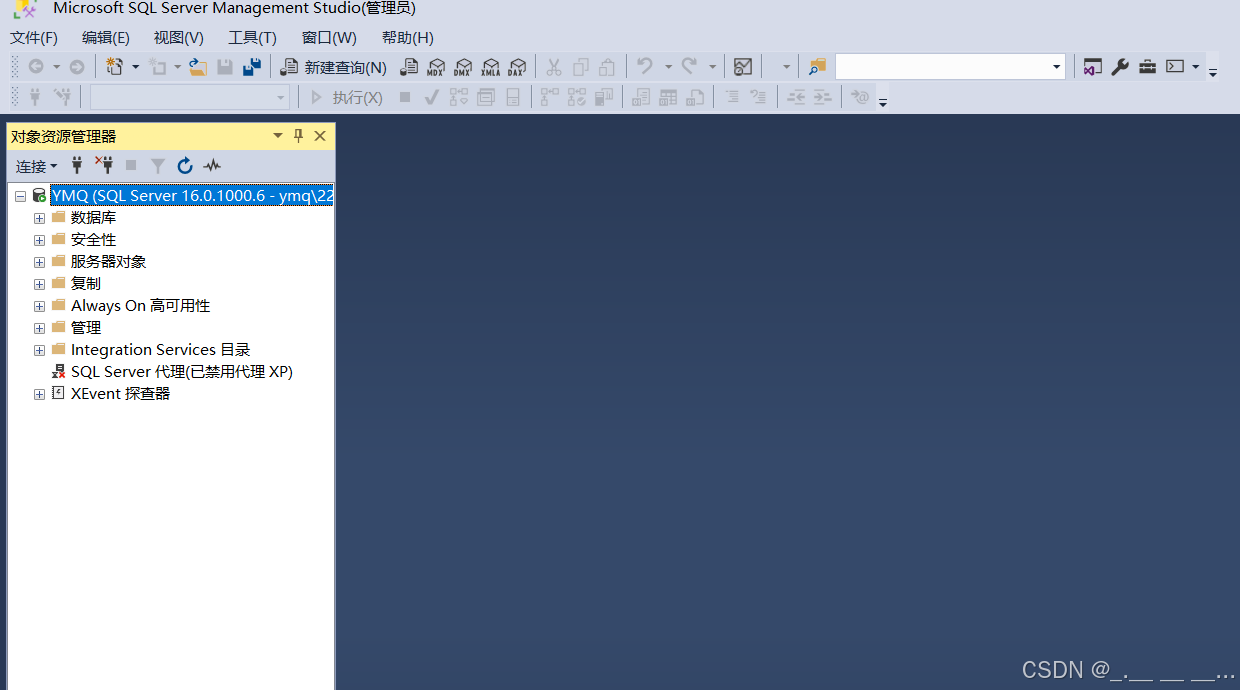Open 窗口(W) menu
The image size is (1240, 690).
[x=329, y=38]
